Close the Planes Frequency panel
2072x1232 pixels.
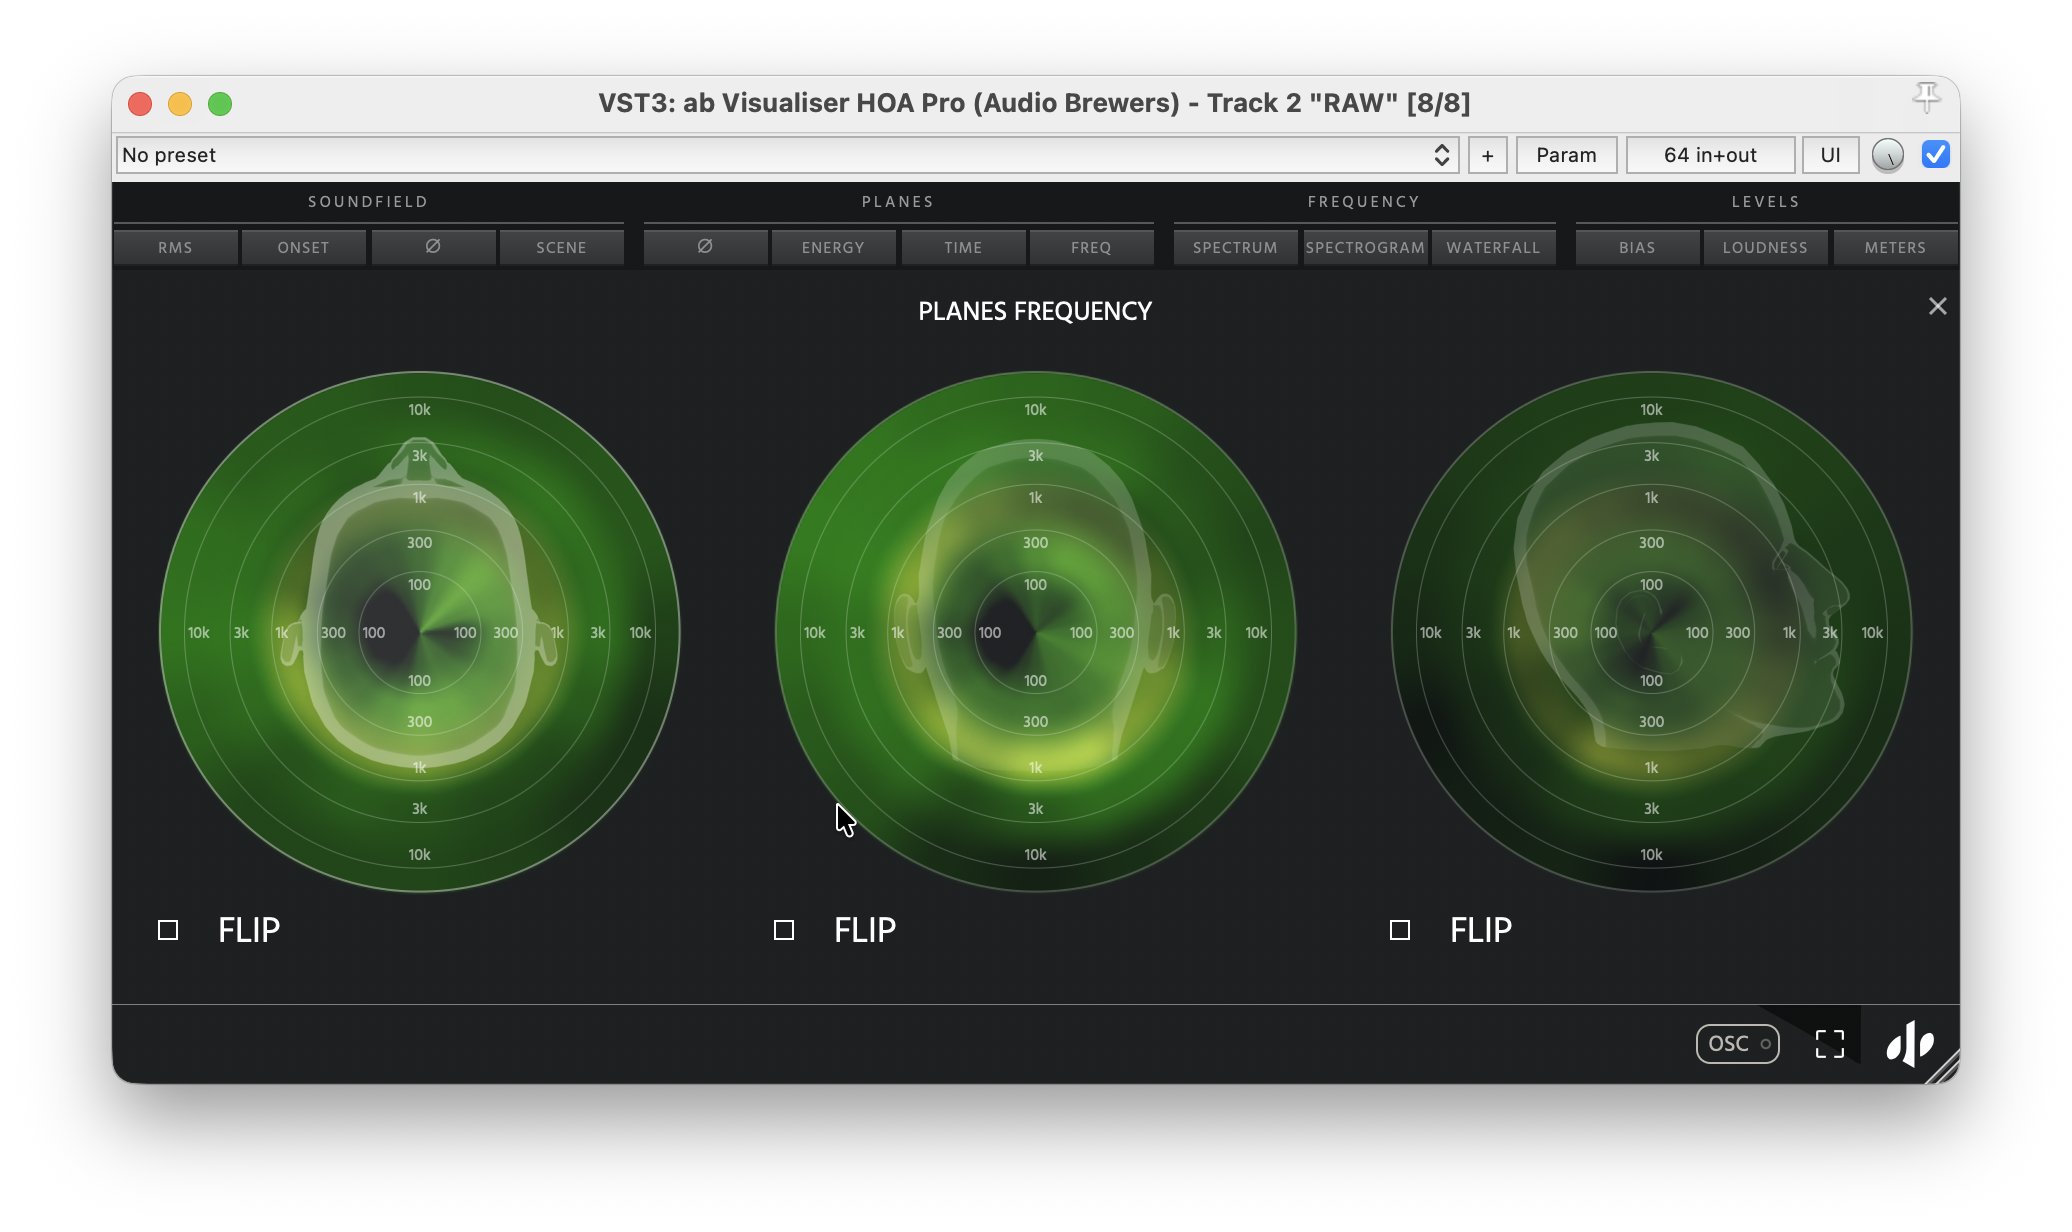[x=1938, y=306]
